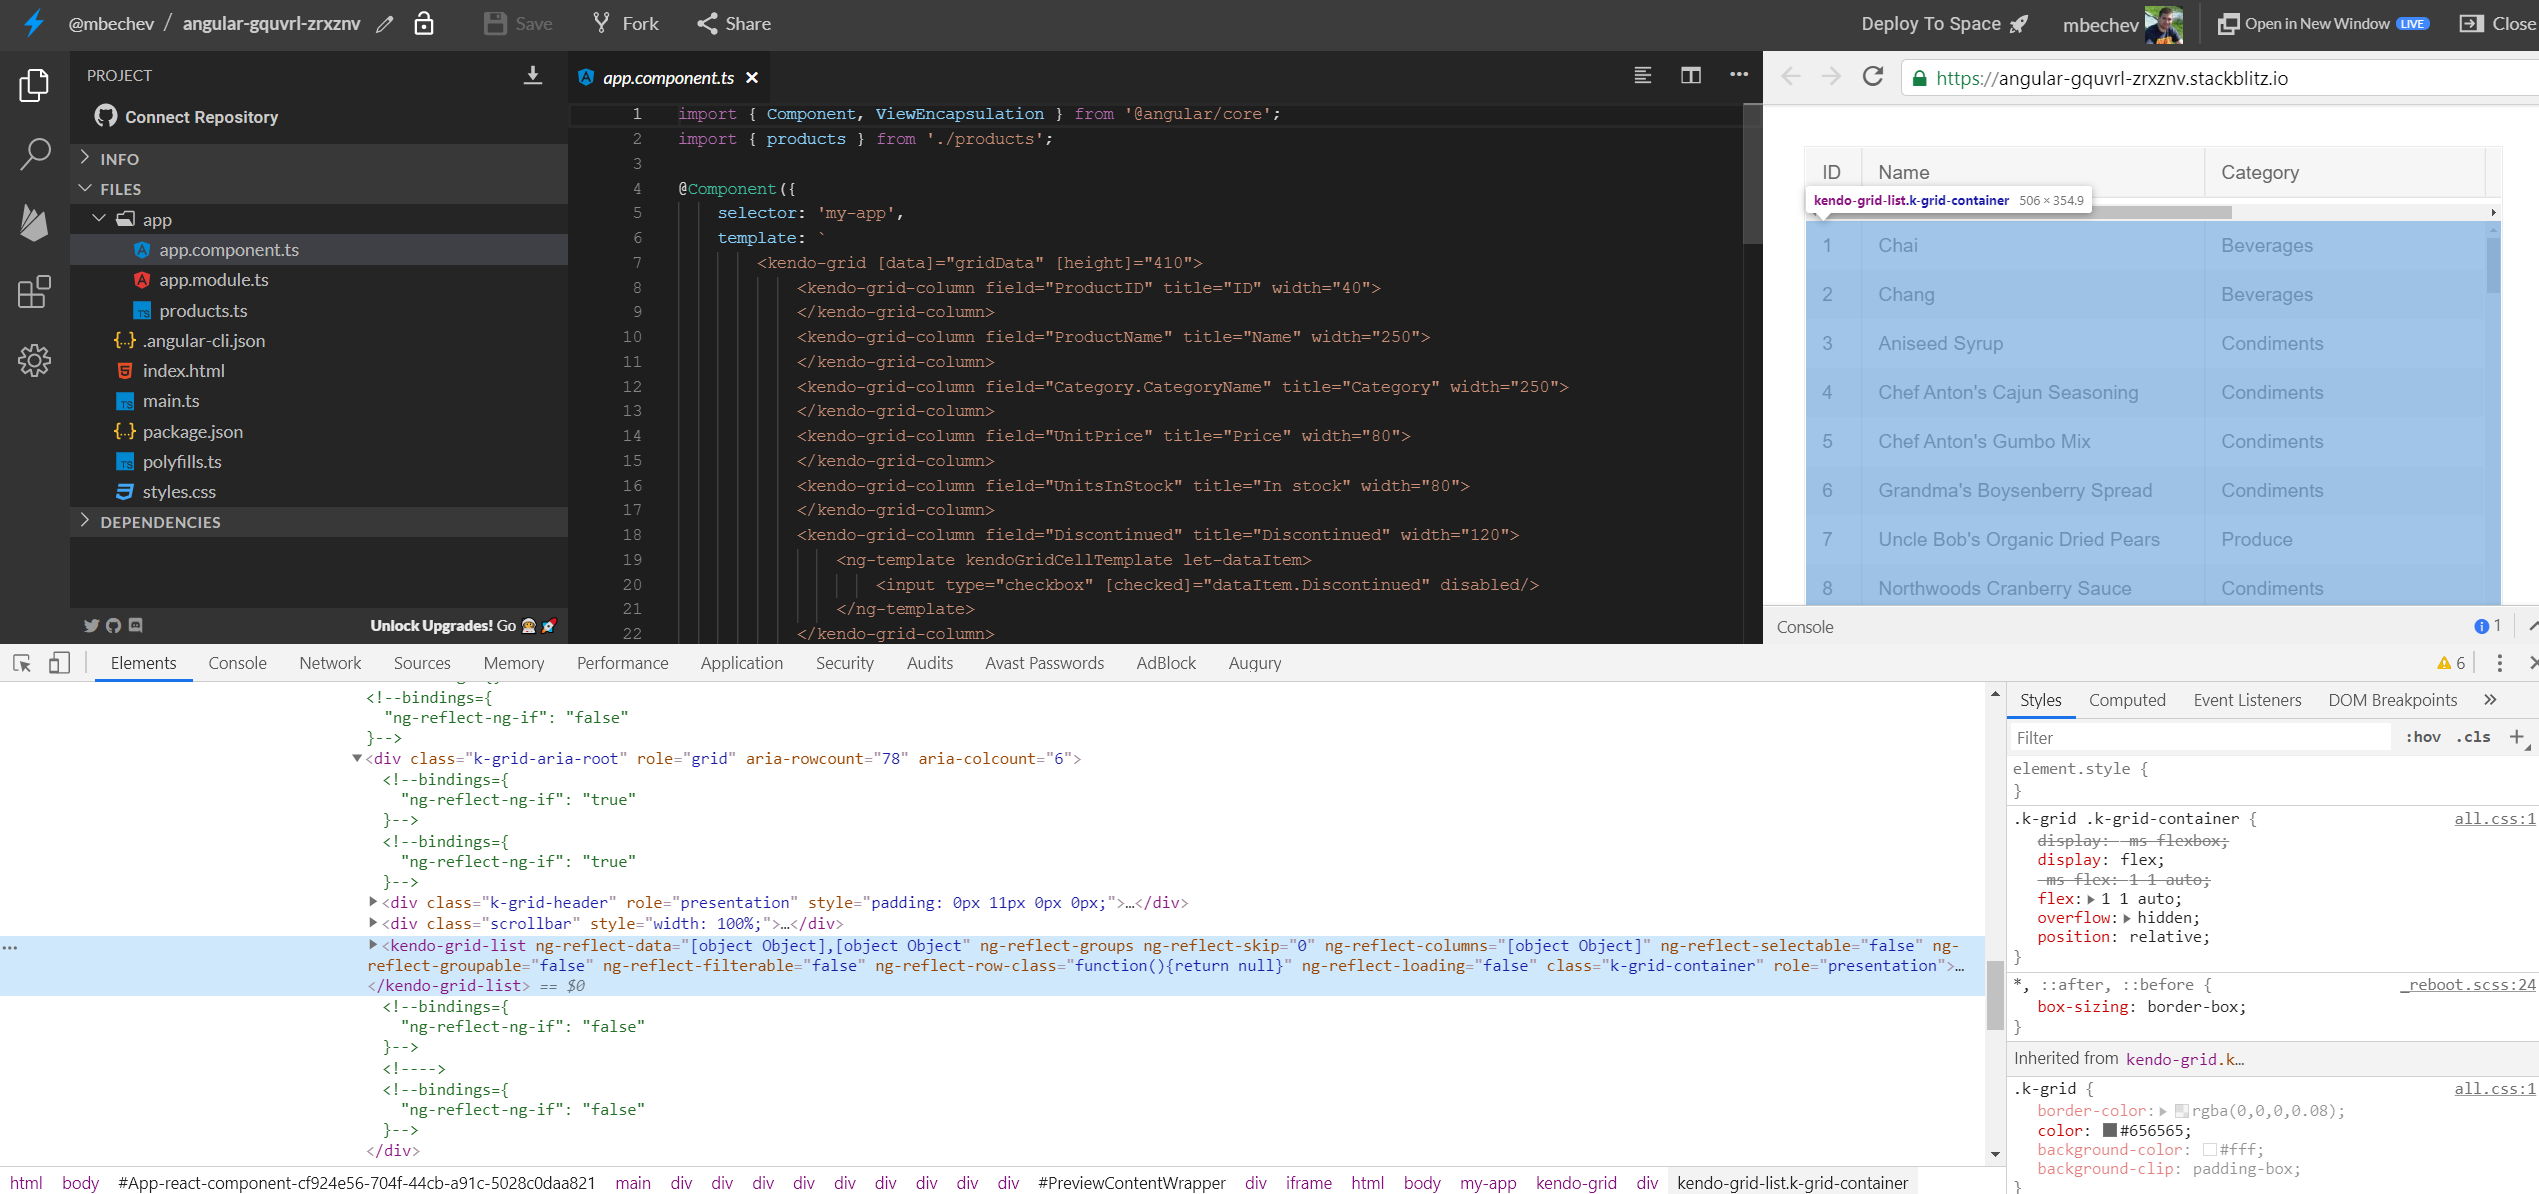This screenshot has height=1194, width=2539.
Task: Expand the k-grid-header div node
Action: (x=374, y=902)
